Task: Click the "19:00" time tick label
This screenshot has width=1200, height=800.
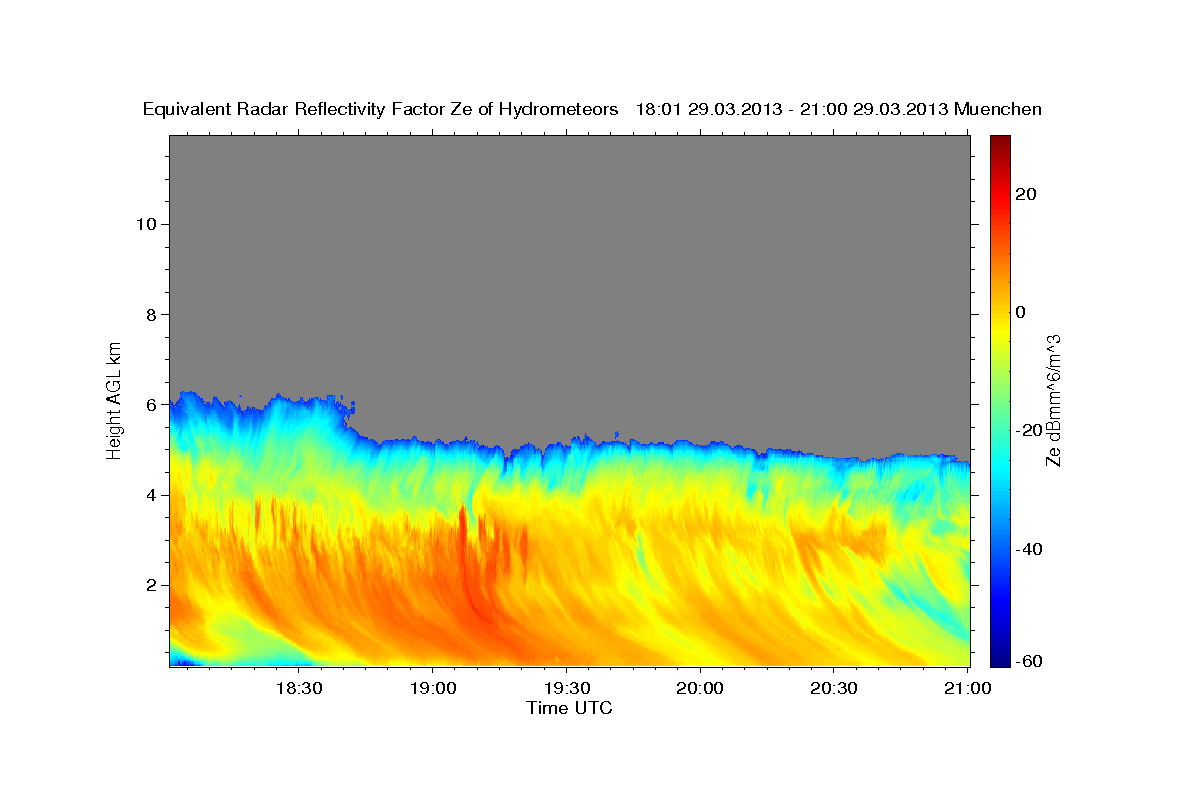Action: 432,688
